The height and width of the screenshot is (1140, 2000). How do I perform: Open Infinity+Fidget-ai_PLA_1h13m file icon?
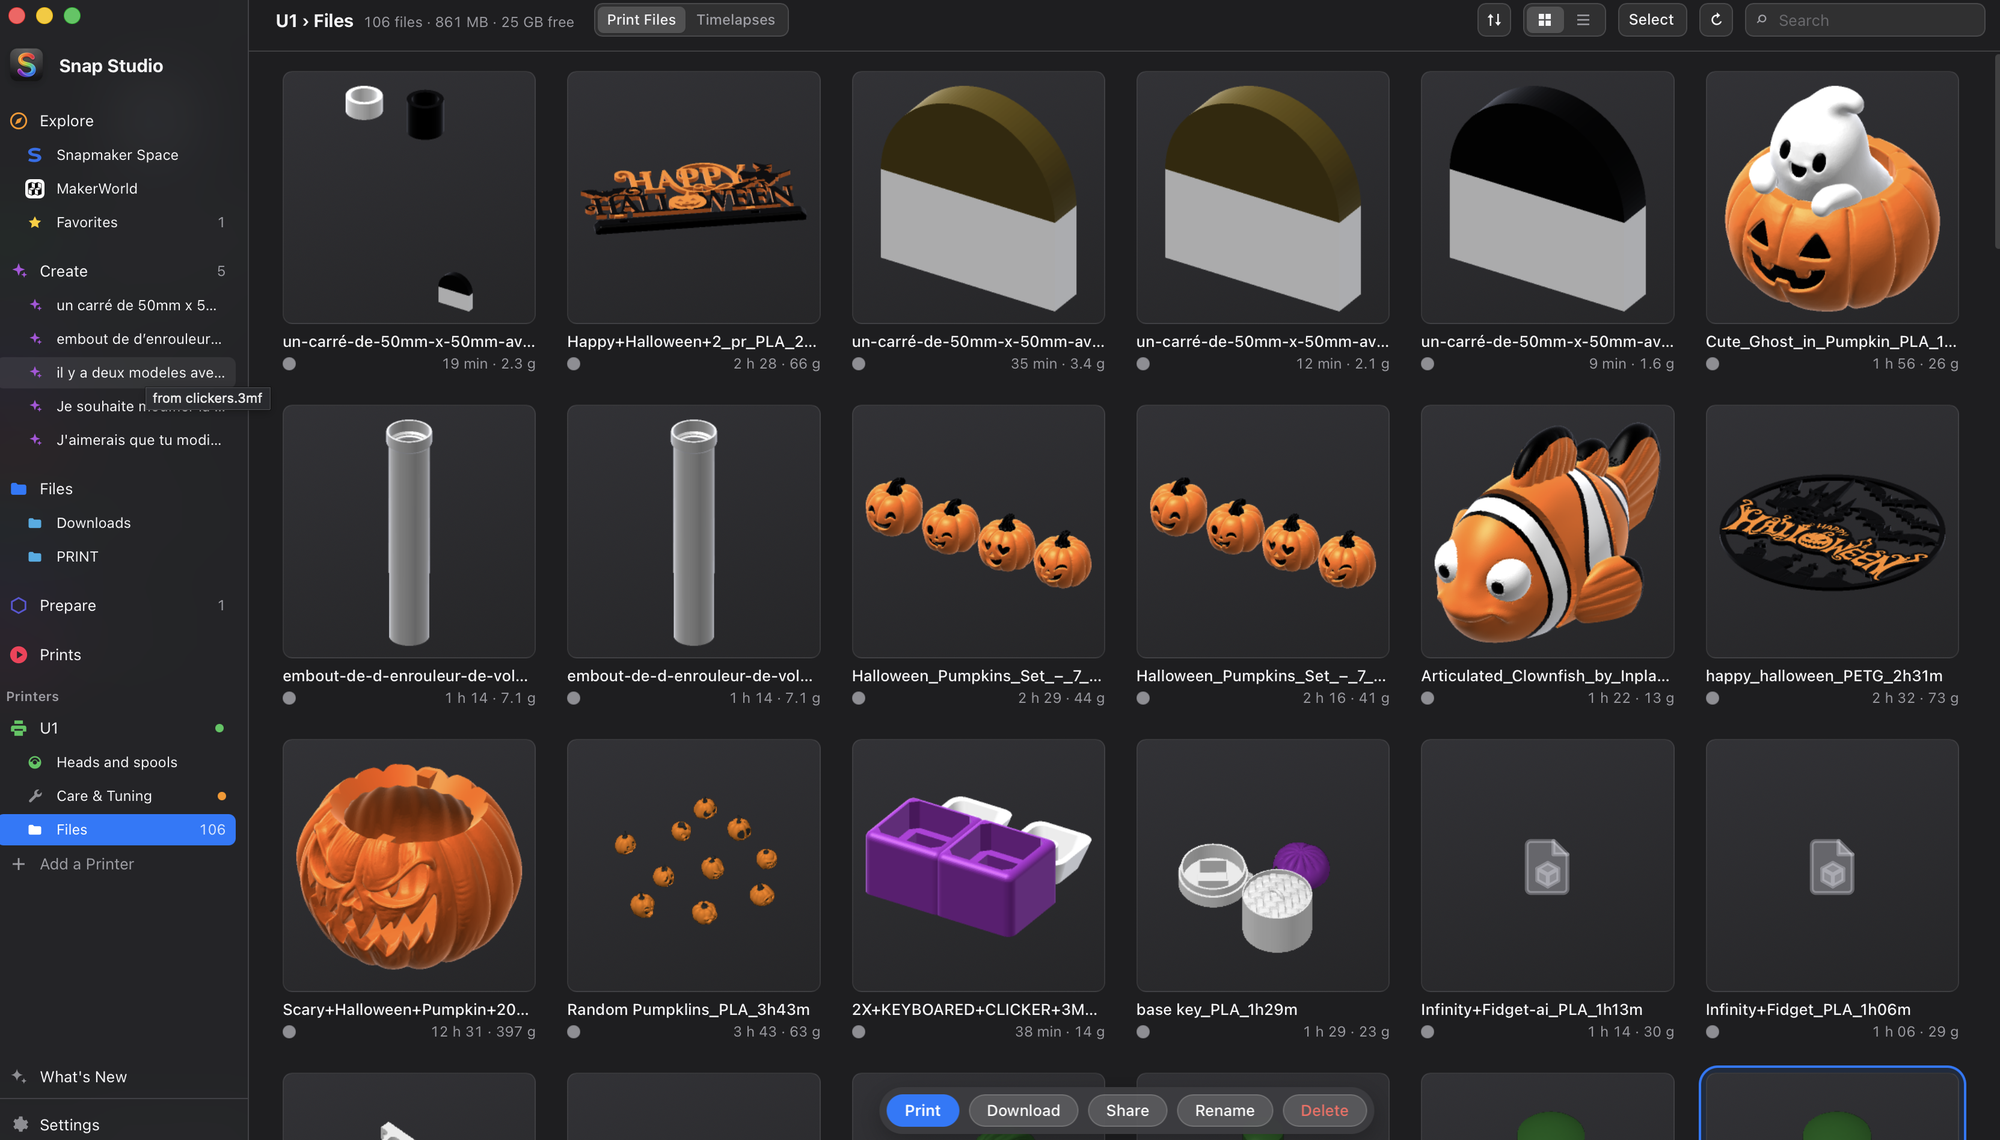point(1547,866)
